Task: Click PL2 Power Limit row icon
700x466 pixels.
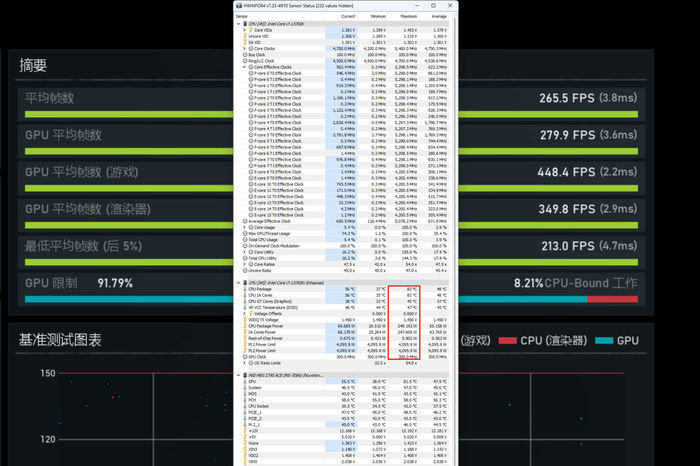Action: (x=245, y=350)
